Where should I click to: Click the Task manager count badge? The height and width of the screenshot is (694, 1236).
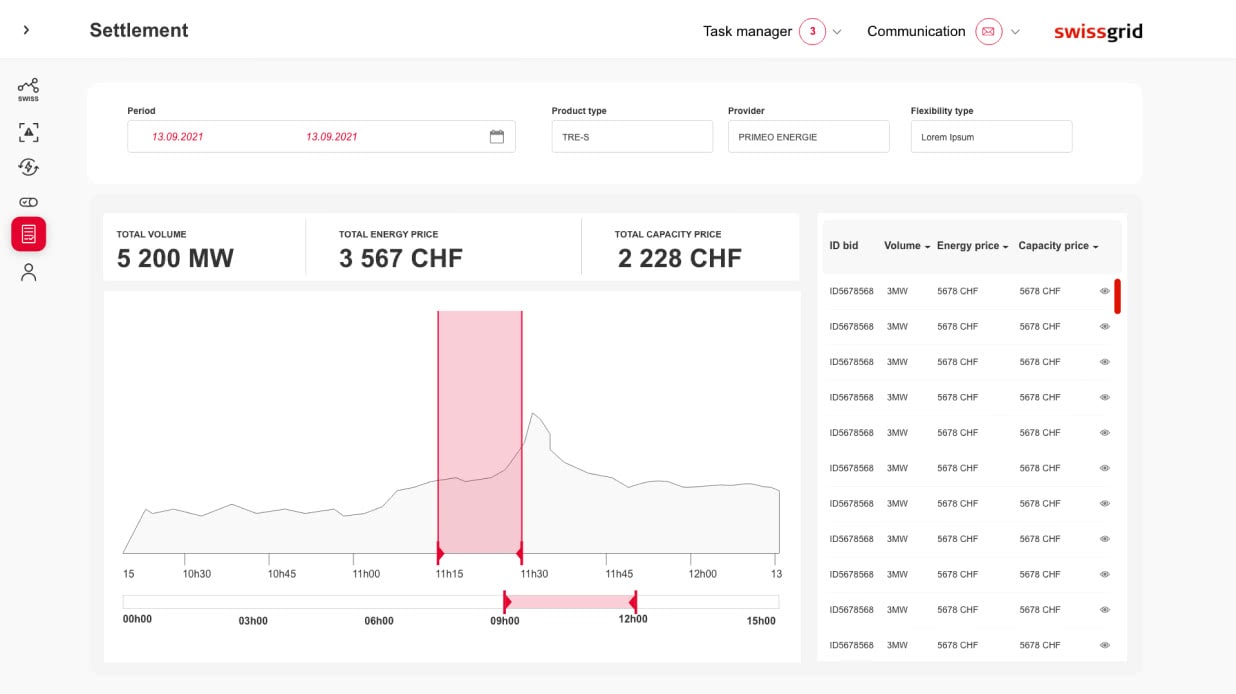[812, 32]
